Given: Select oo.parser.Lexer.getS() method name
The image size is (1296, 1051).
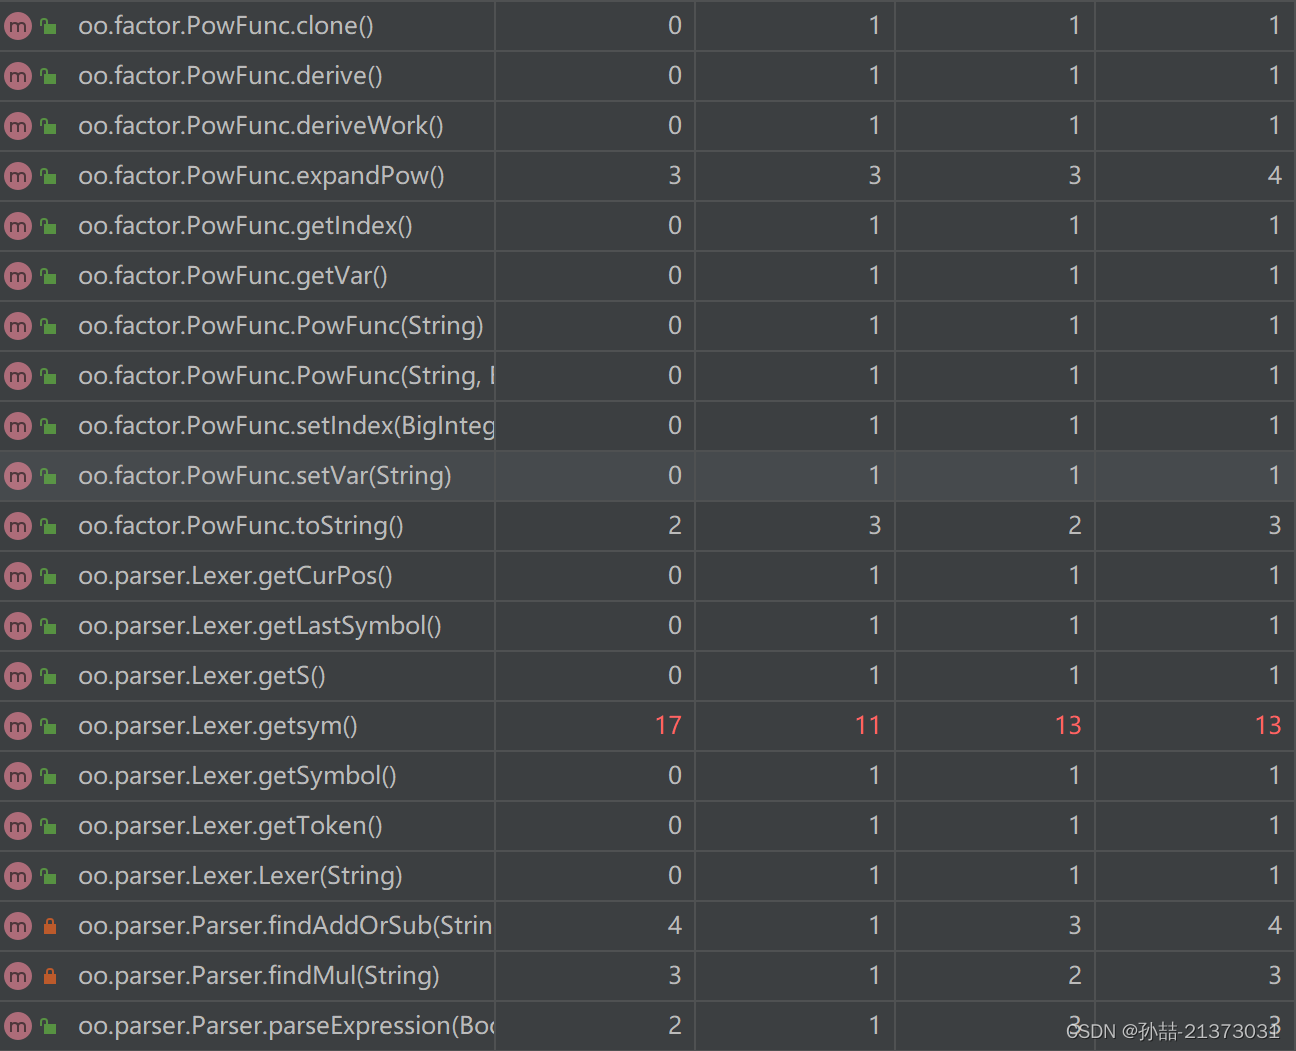Looking at the screenshot, I should point(202,676).
